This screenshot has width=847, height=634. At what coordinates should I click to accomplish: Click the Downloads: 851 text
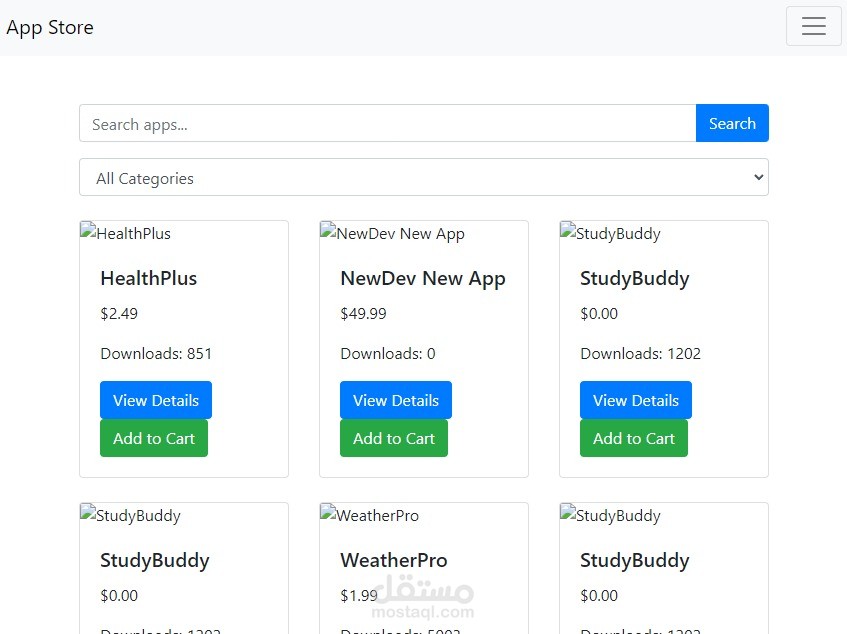point(156,354)
